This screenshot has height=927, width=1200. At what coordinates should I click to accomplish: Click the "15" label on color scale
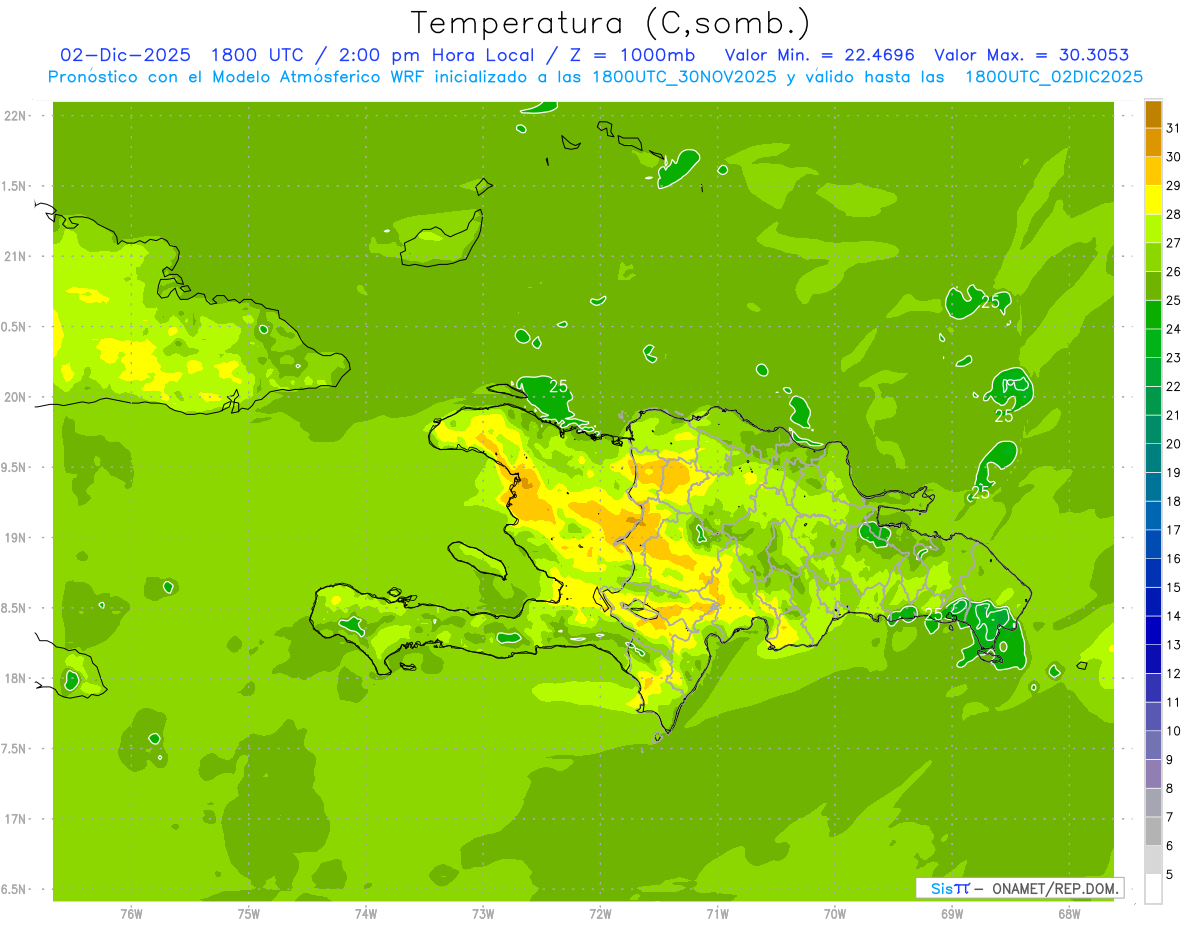pyautogui.click(x=1173, y=587)
